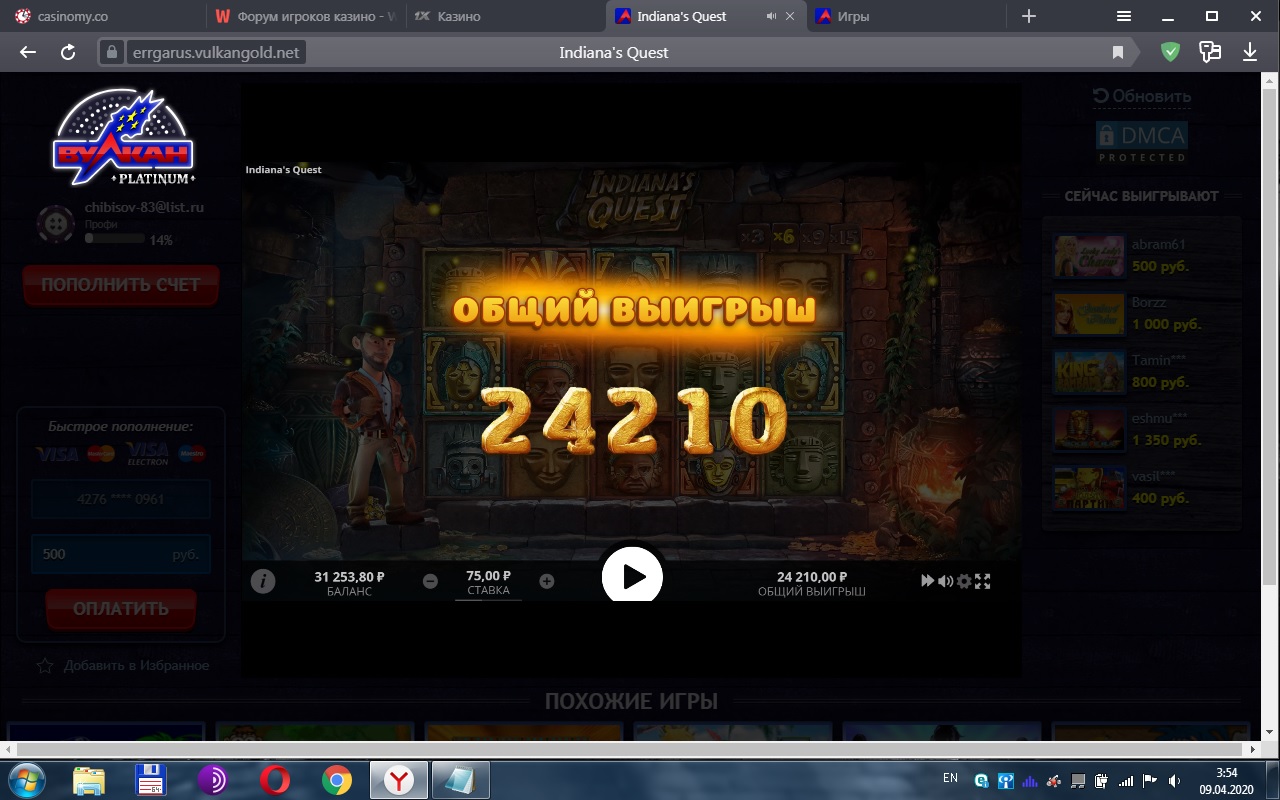Open File Explorer from the taskbar

89,780
